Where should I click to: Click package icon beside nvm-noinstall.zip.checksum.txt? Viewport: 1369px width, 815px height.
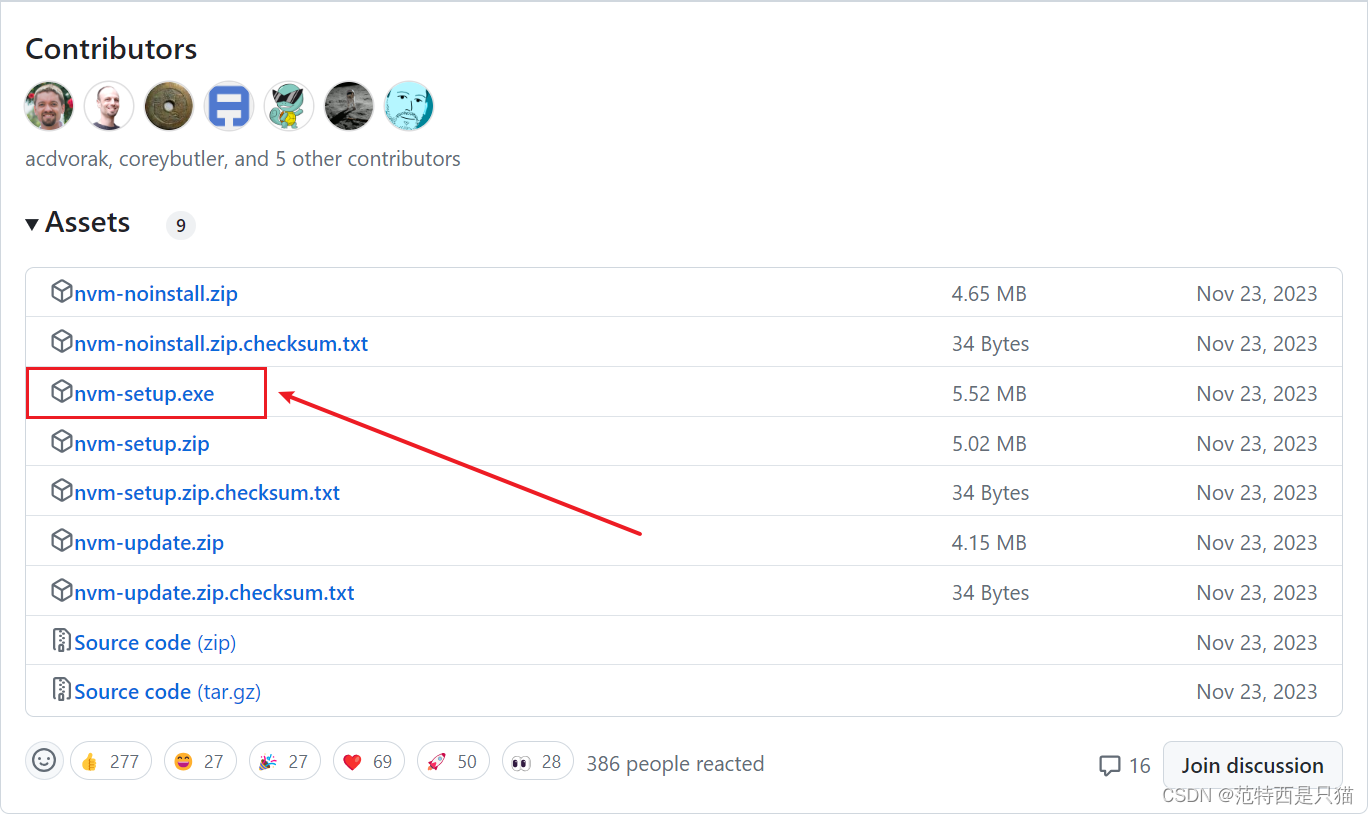coord(62,342)
